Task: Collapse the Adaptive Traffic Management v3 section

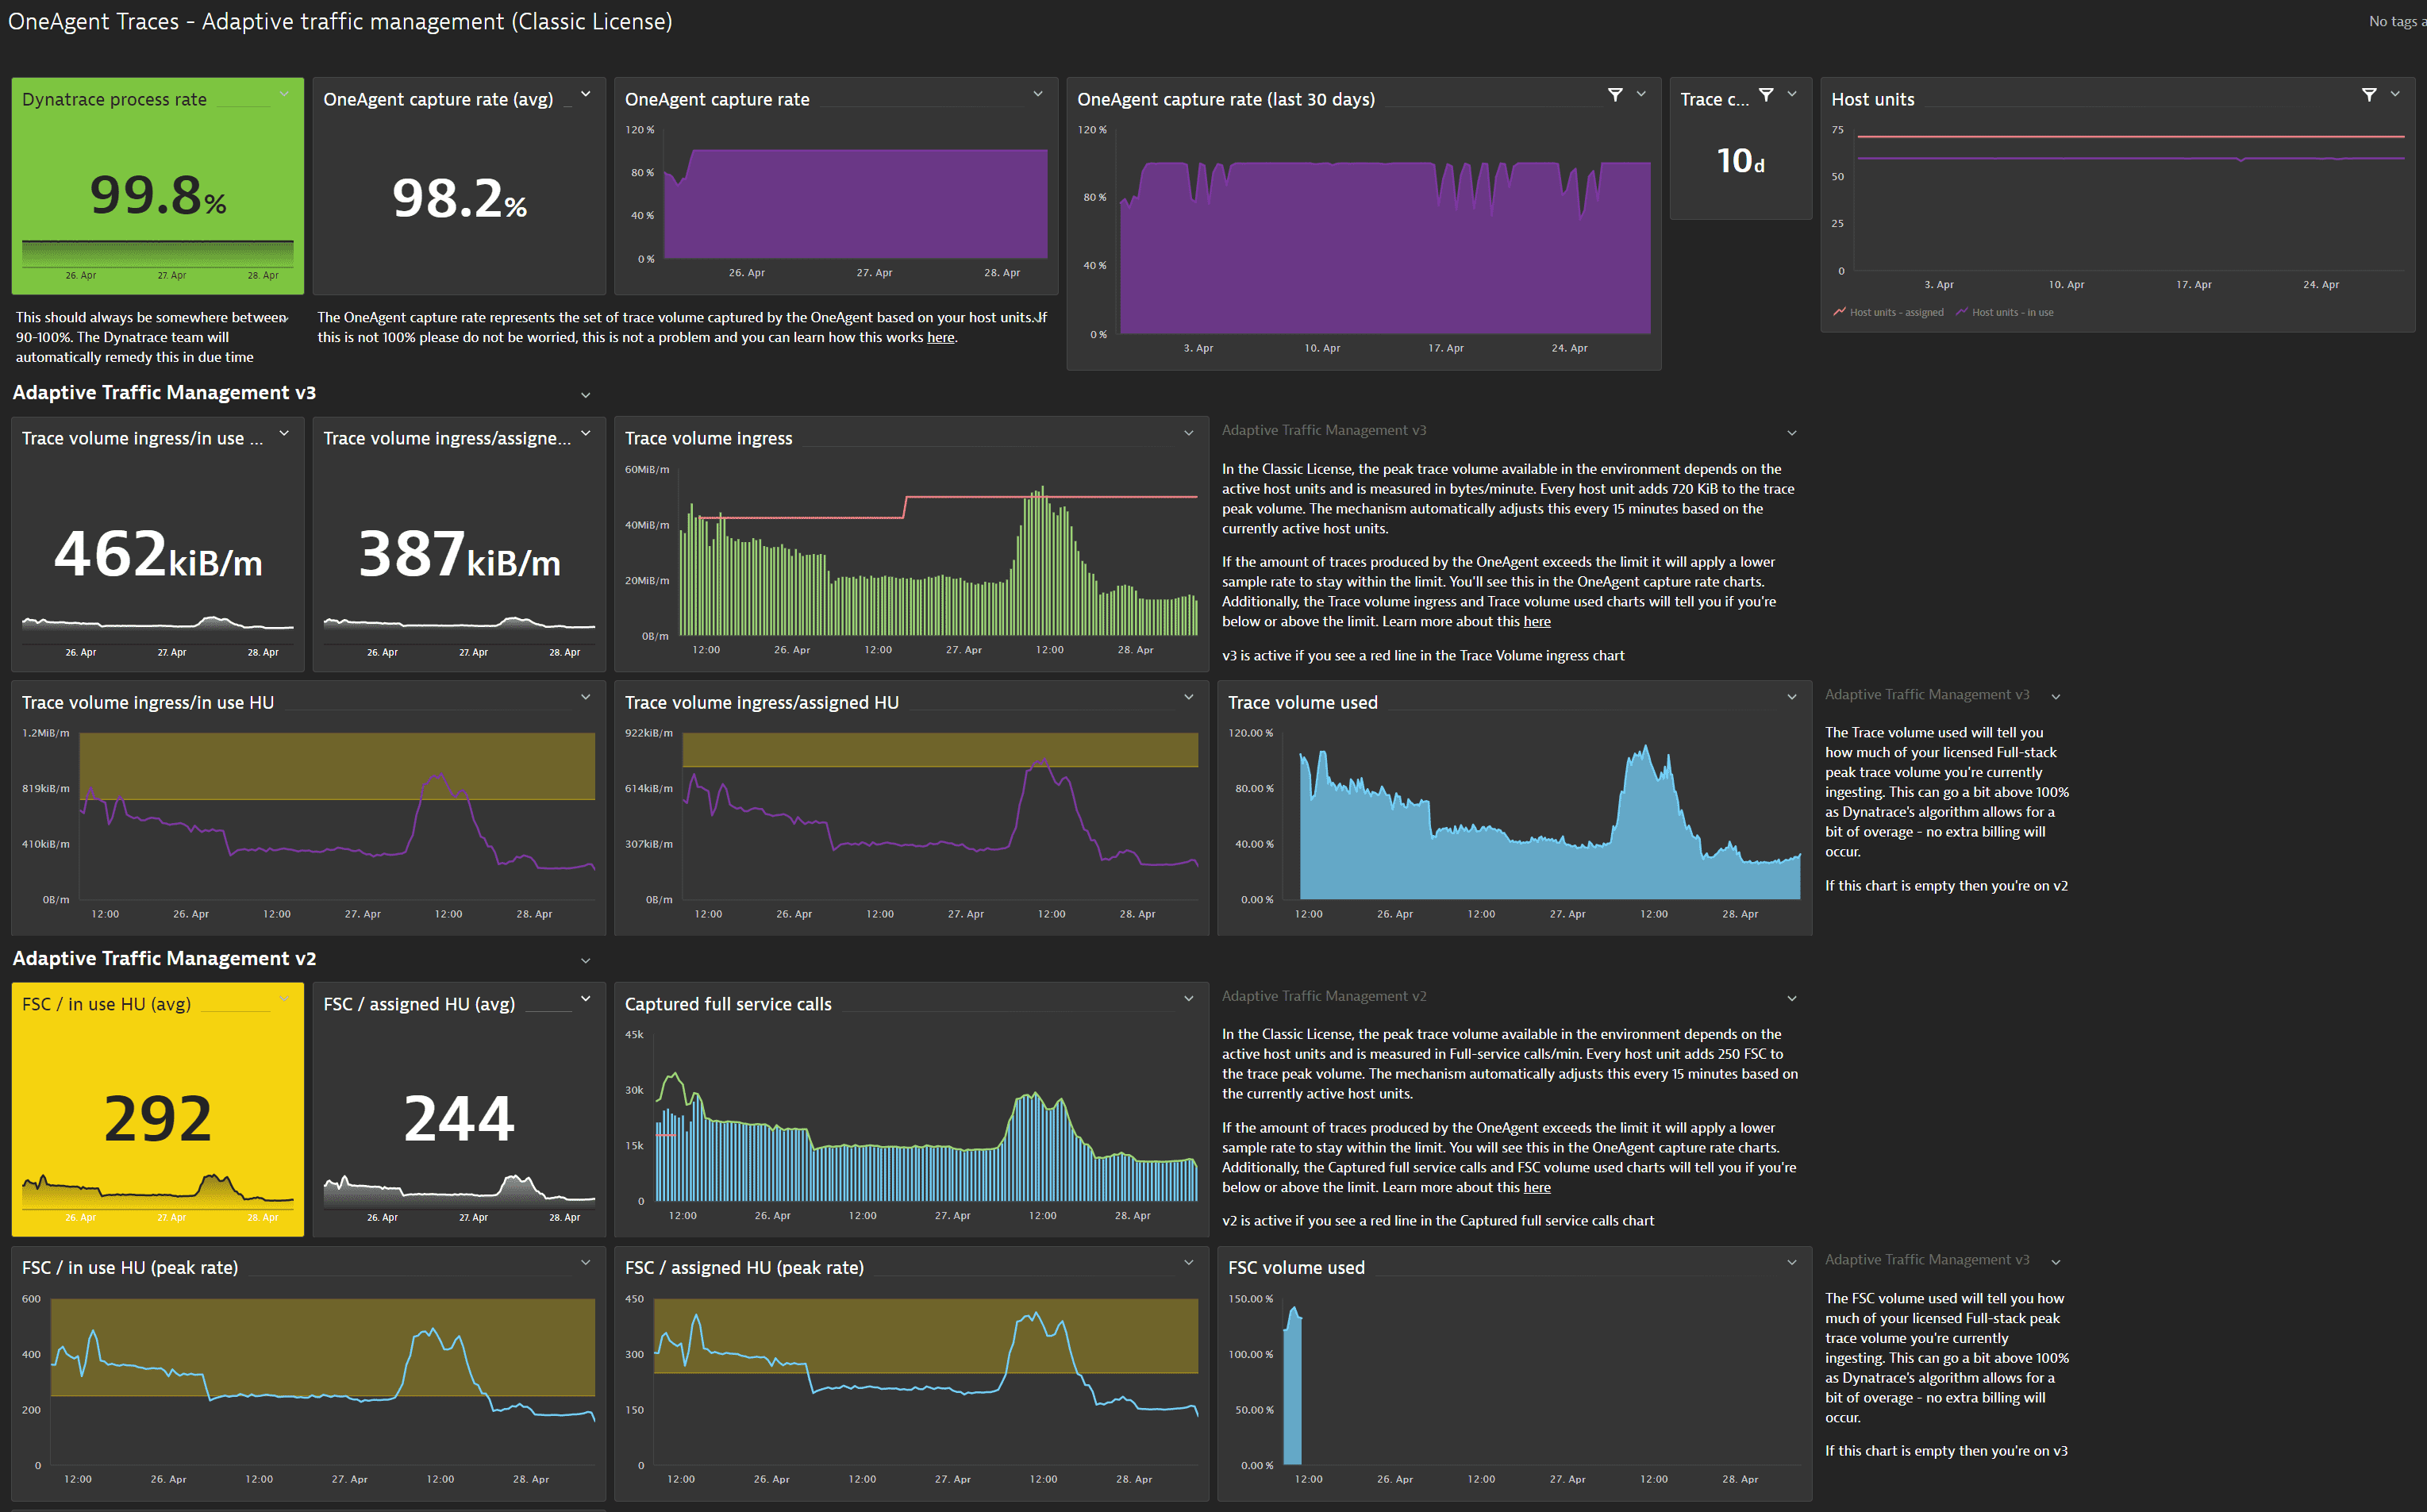Action: (x=586, y=394)
